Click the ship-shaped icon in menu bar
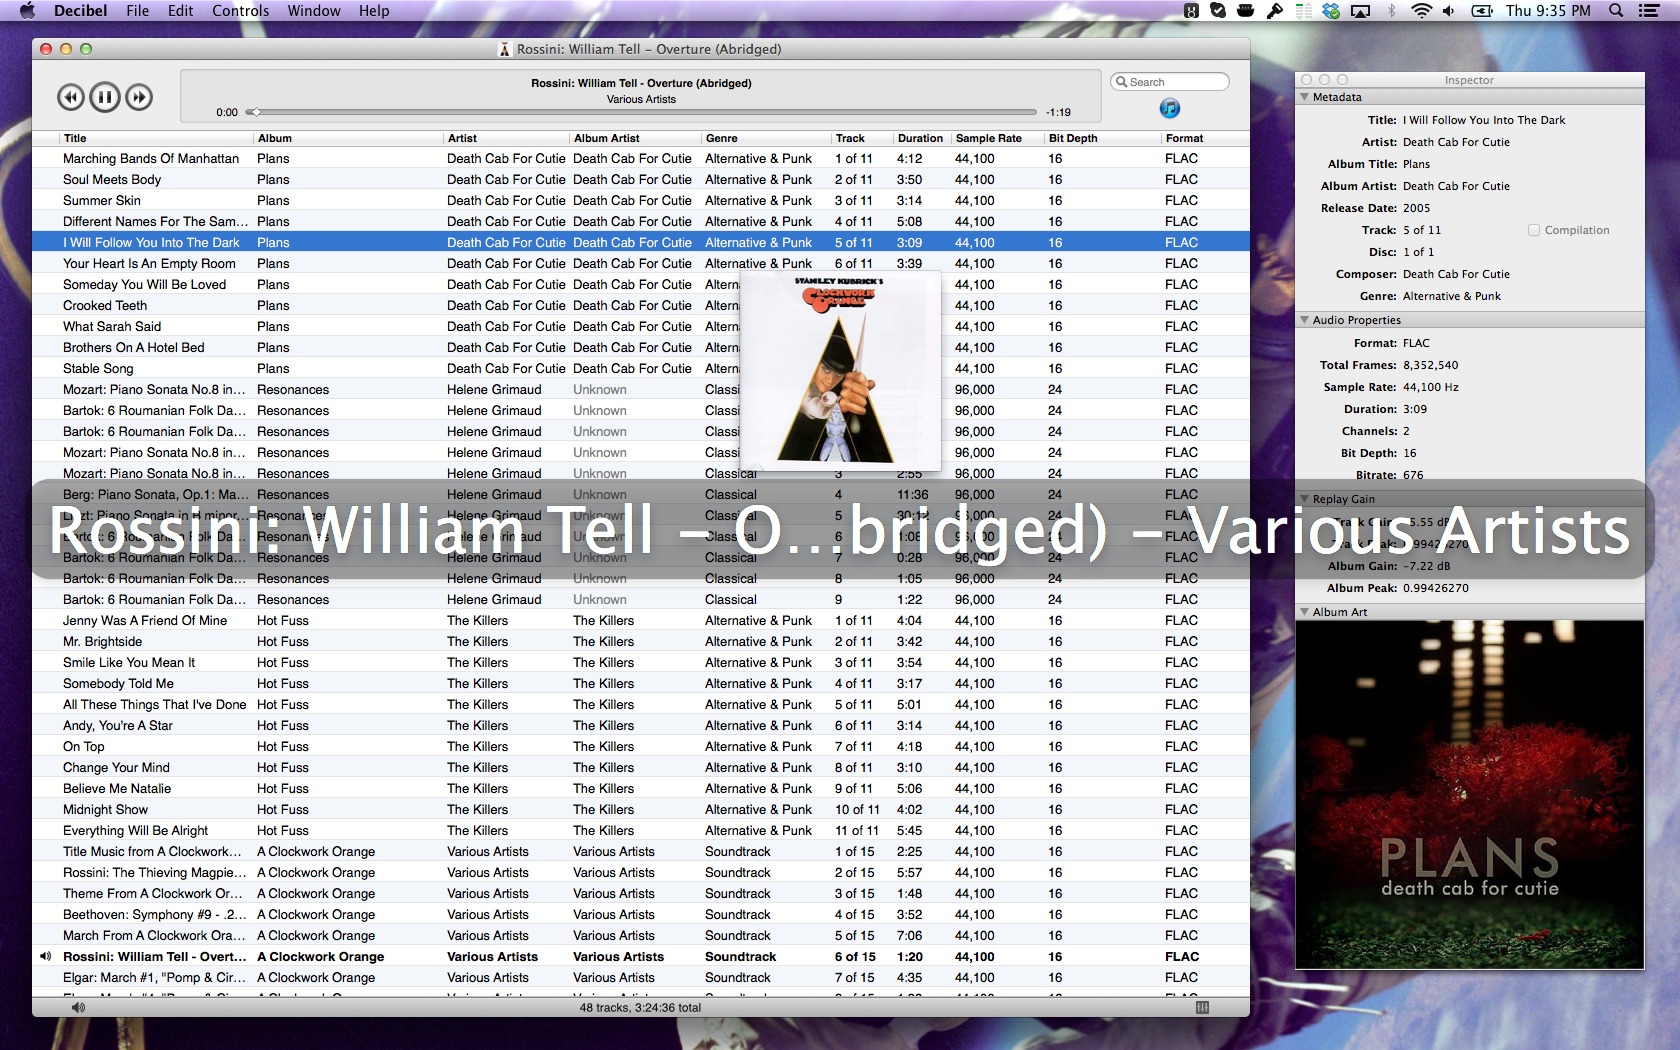 [1246, 11]
